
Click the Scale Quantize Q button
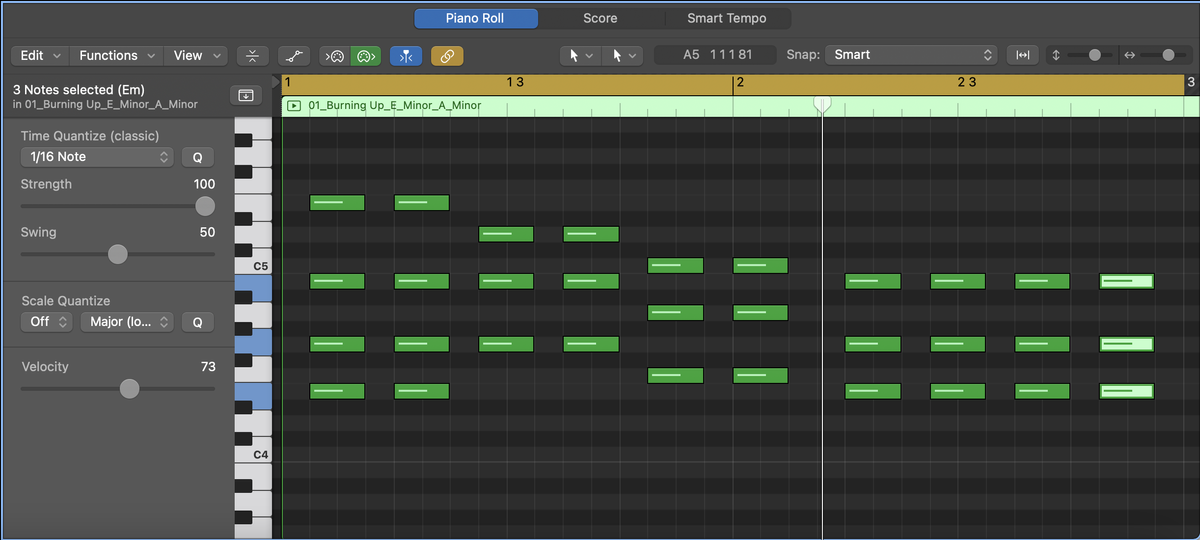[197, 322]
